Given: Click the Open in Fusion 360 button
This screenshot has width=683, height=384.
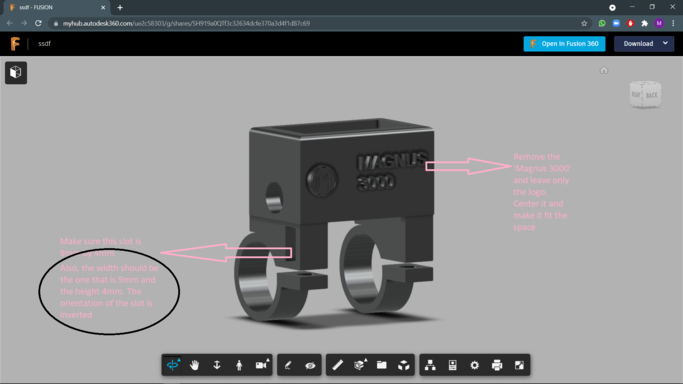Looking at the screenshot, I should click(x=564, y=44).
